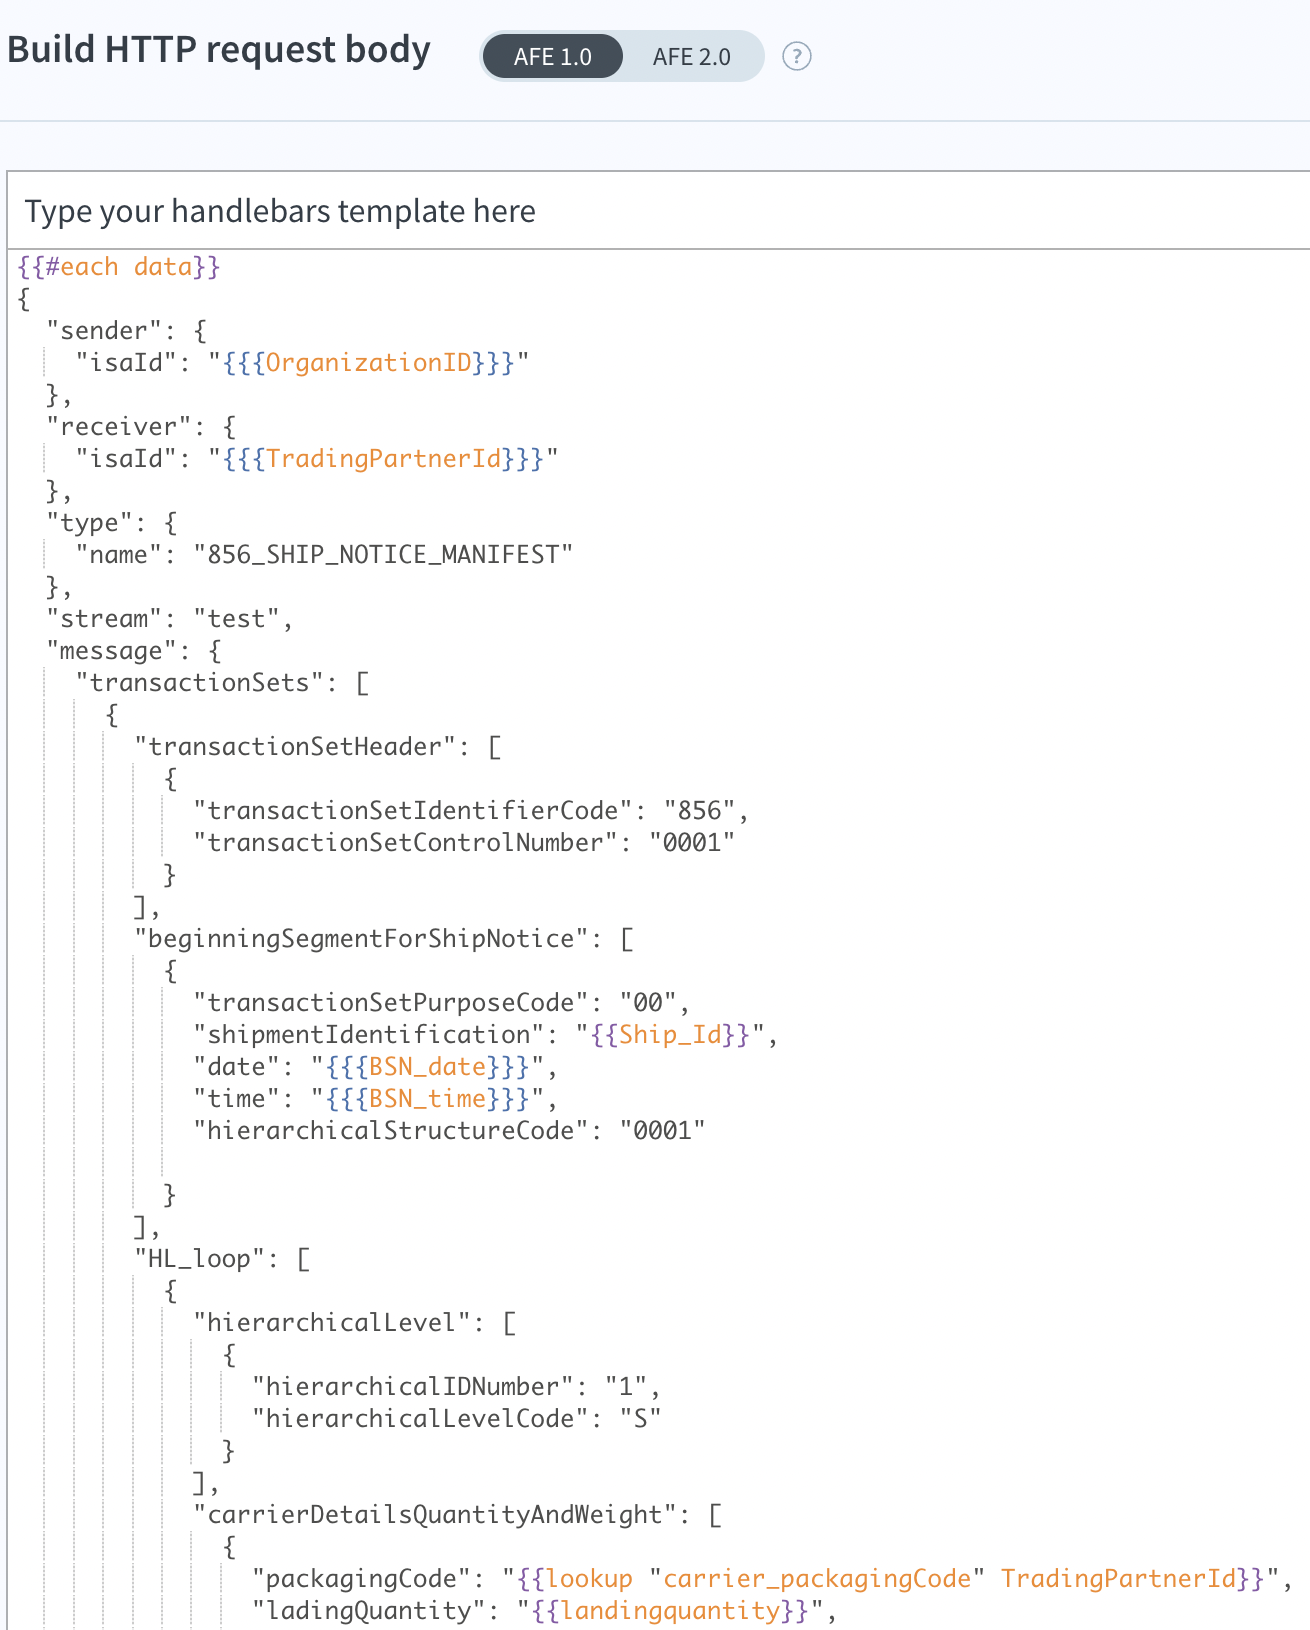Click the {{Ship_Id}} variable
Viewport: 1310px width, 1630px height.
(669, 1035)
